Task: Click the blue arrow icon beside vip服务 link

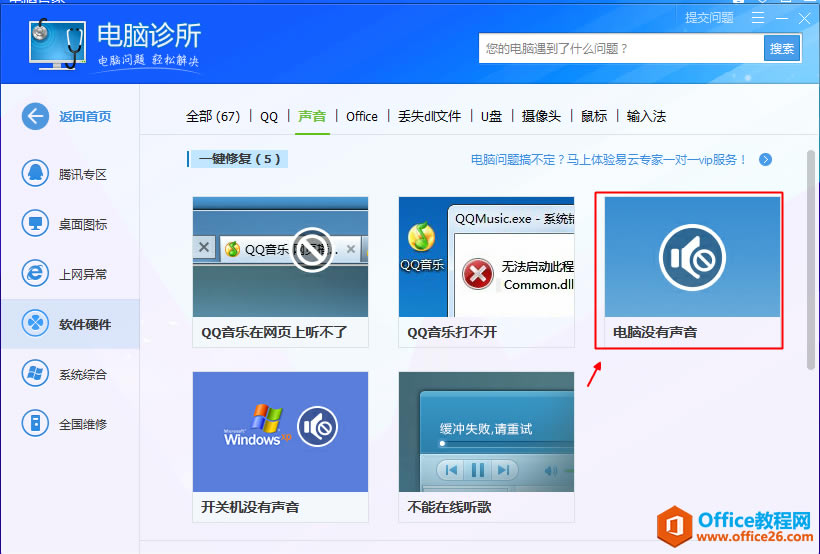Action: pos(765,160)
